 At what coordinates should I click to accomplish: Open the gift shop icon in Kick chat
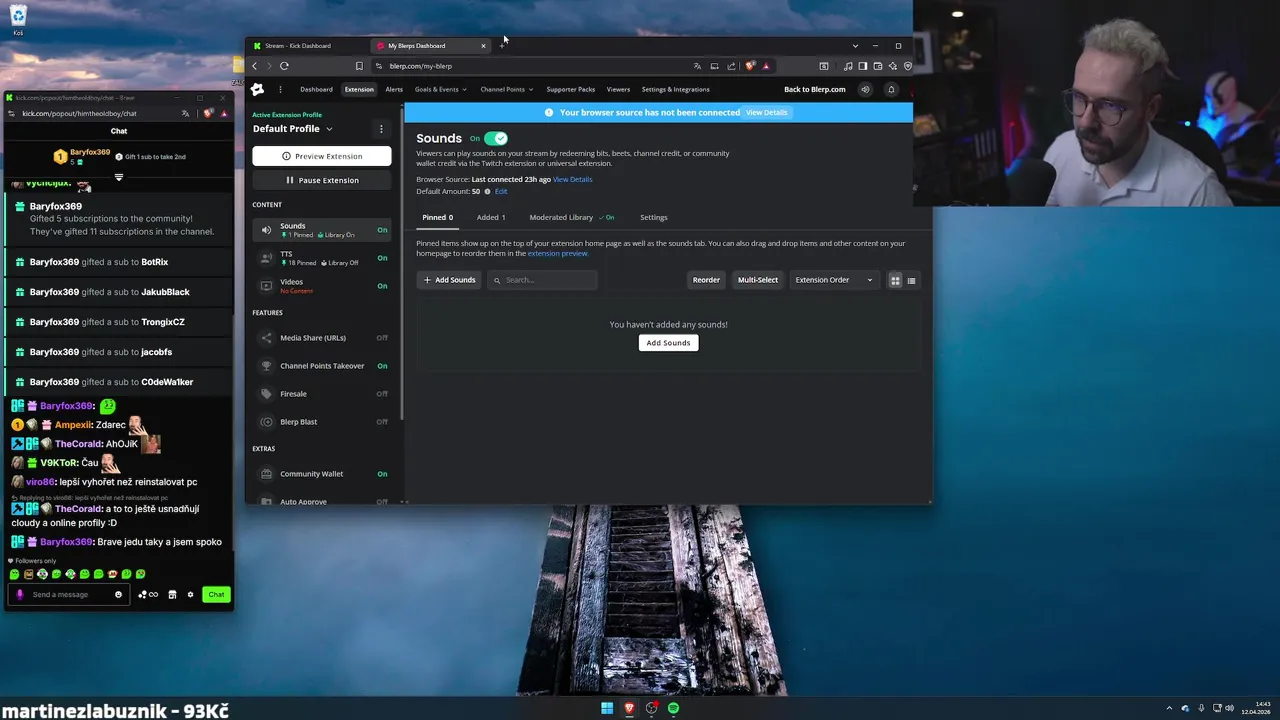point(172,594)
